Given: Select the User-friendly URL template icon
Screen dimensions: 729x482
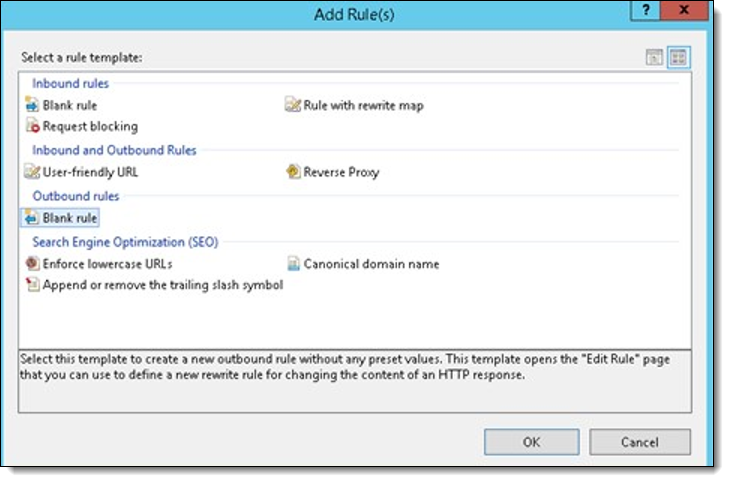Looking at the screenshot, I should click(x=32, y=172).
